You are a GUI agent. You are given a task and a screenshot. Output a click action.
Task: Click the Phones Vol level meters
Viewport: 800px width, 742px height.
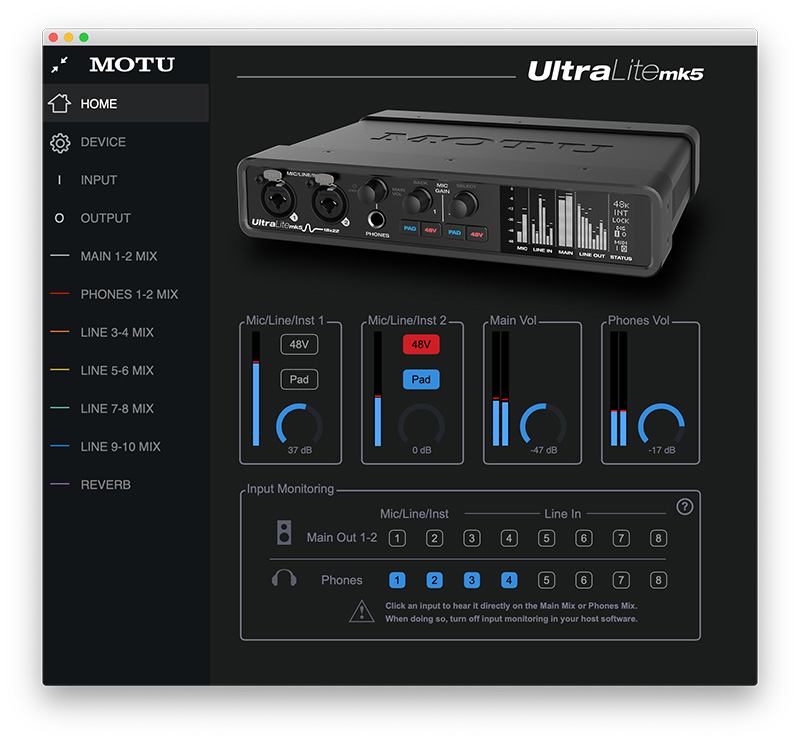(618, 389)
